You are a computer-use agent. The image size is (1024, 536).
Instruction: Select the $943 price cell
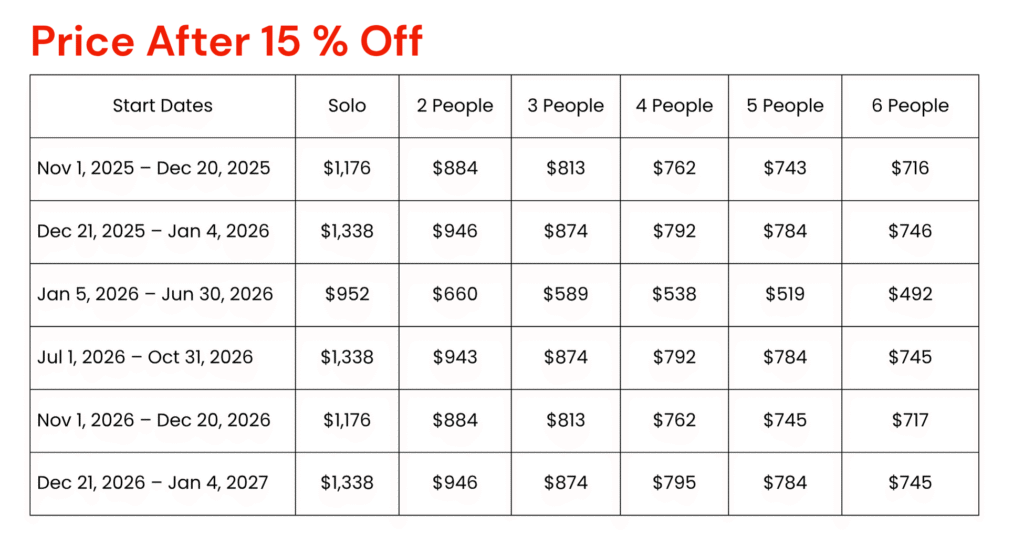coord(455,357)
